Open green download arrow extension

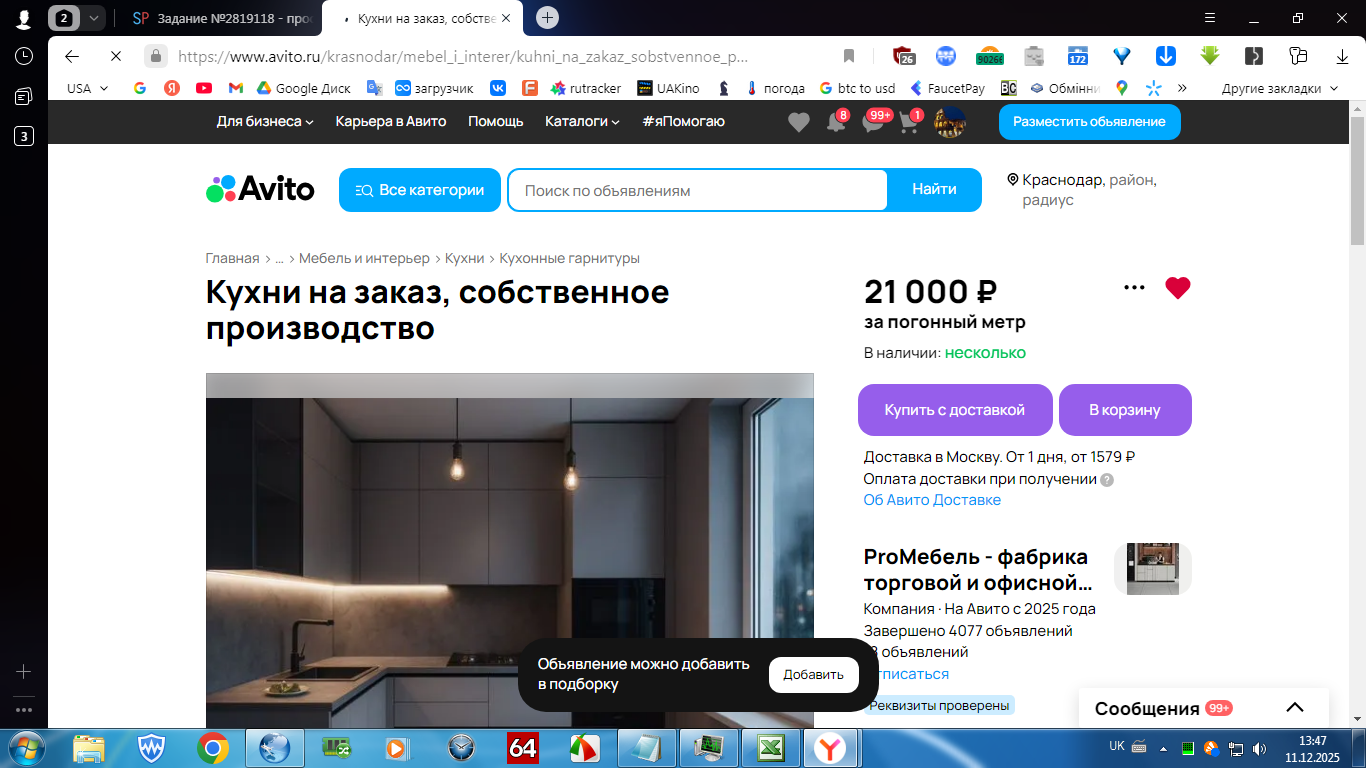pyautogui.click(x=1210, y=56)
